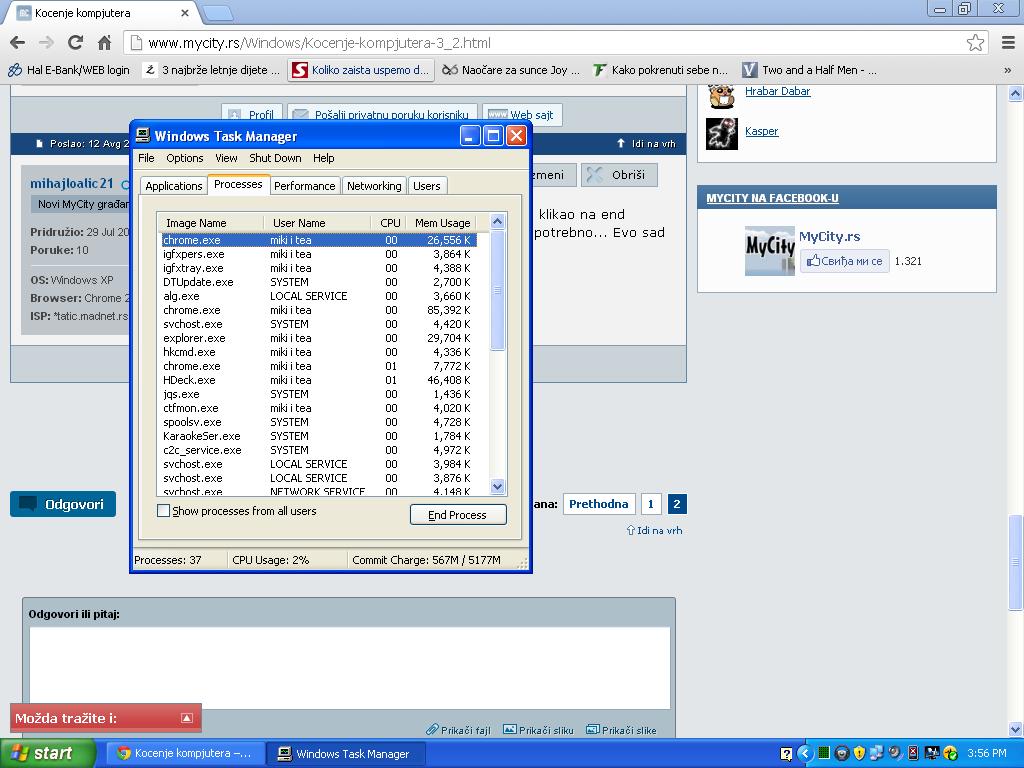Image resolution: width=1024 pixels, height=768 pixels.
Task: Select the hkcmd.exe process row
Action: coord(319,352)
